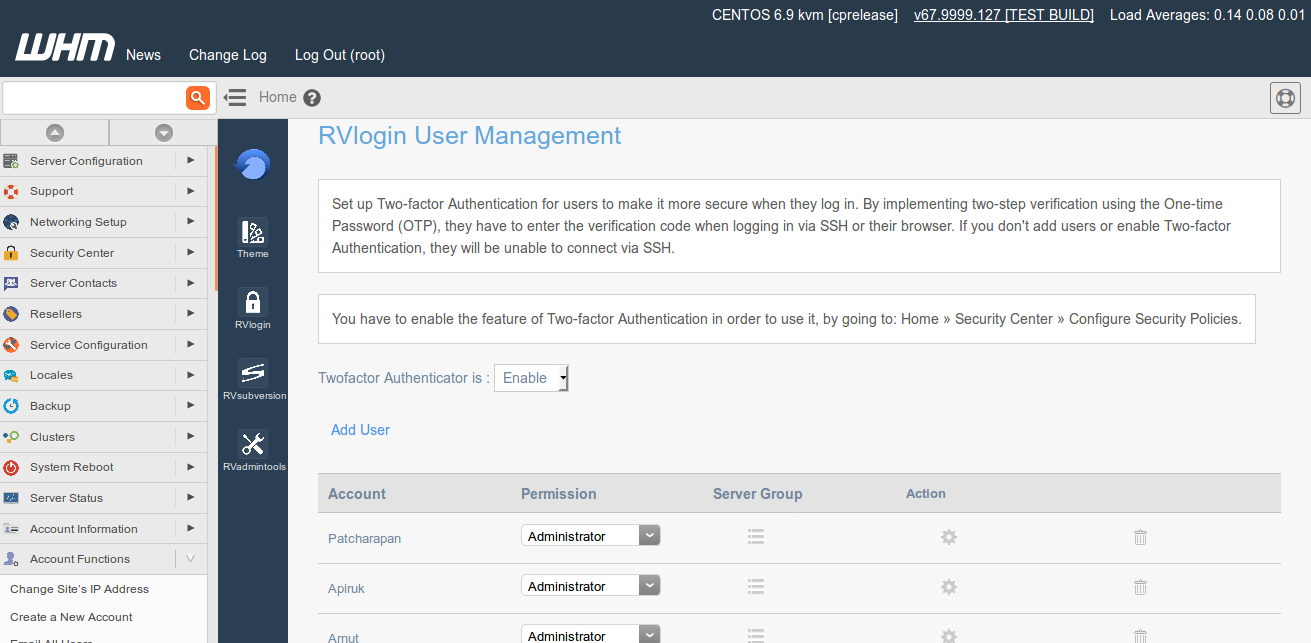
Task: Open Twofactor Authenticator Enable dropdown
Action: point(531,378)
